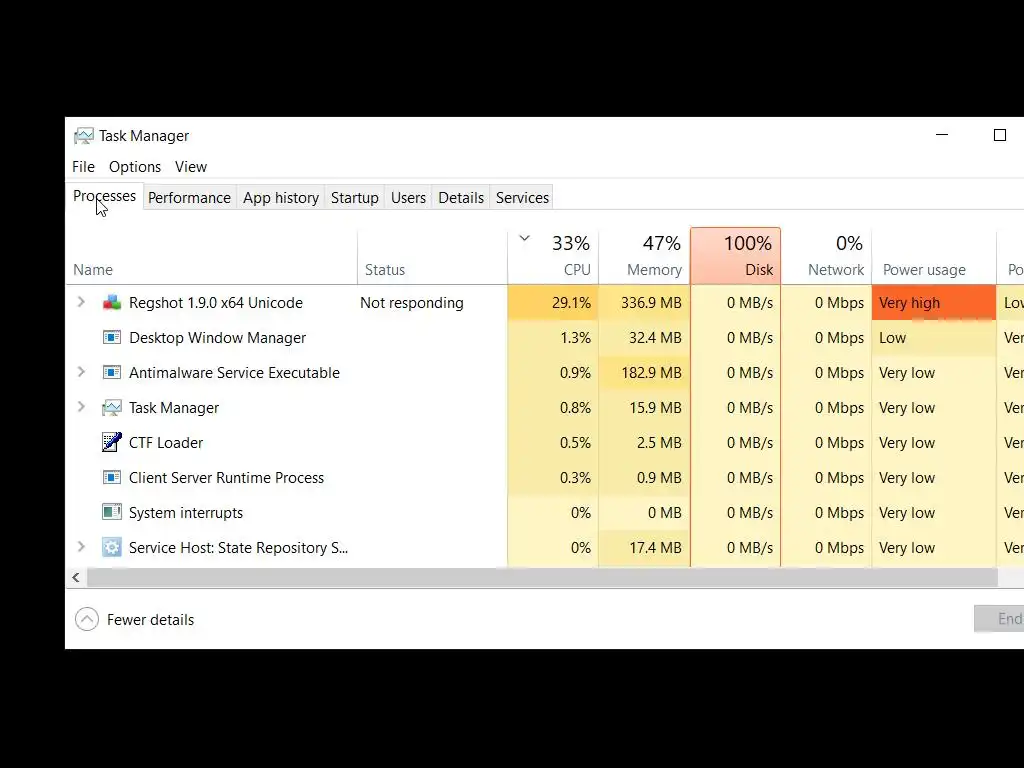
Task: Maximize the Task Manager window
Action: (999, 135)
